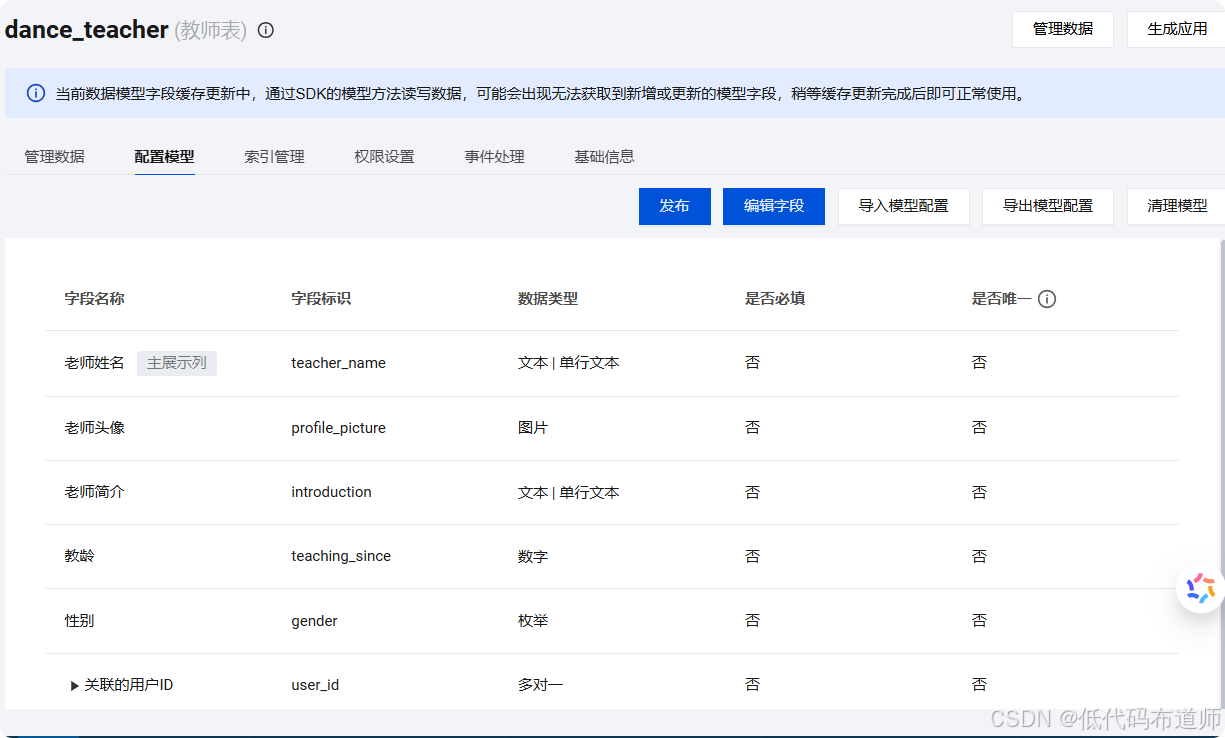Click the 教龄 field name
1225x738 pixels.
[x=79, y=556]
